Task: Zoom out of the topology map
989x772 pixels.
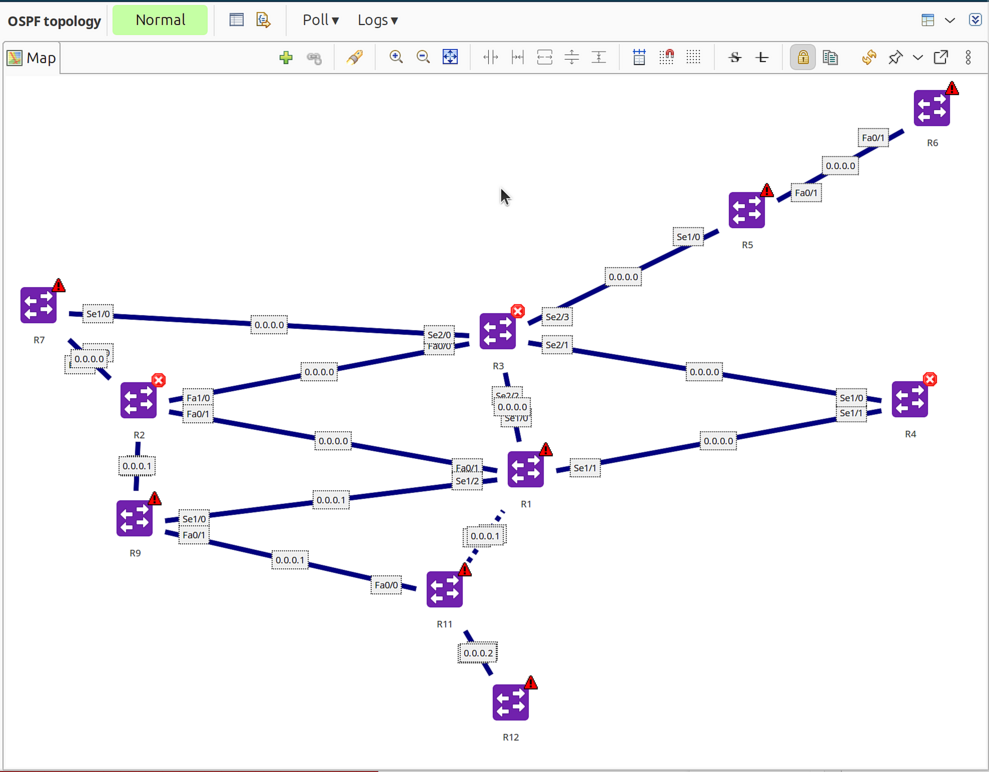Action: tap(422, 57)
